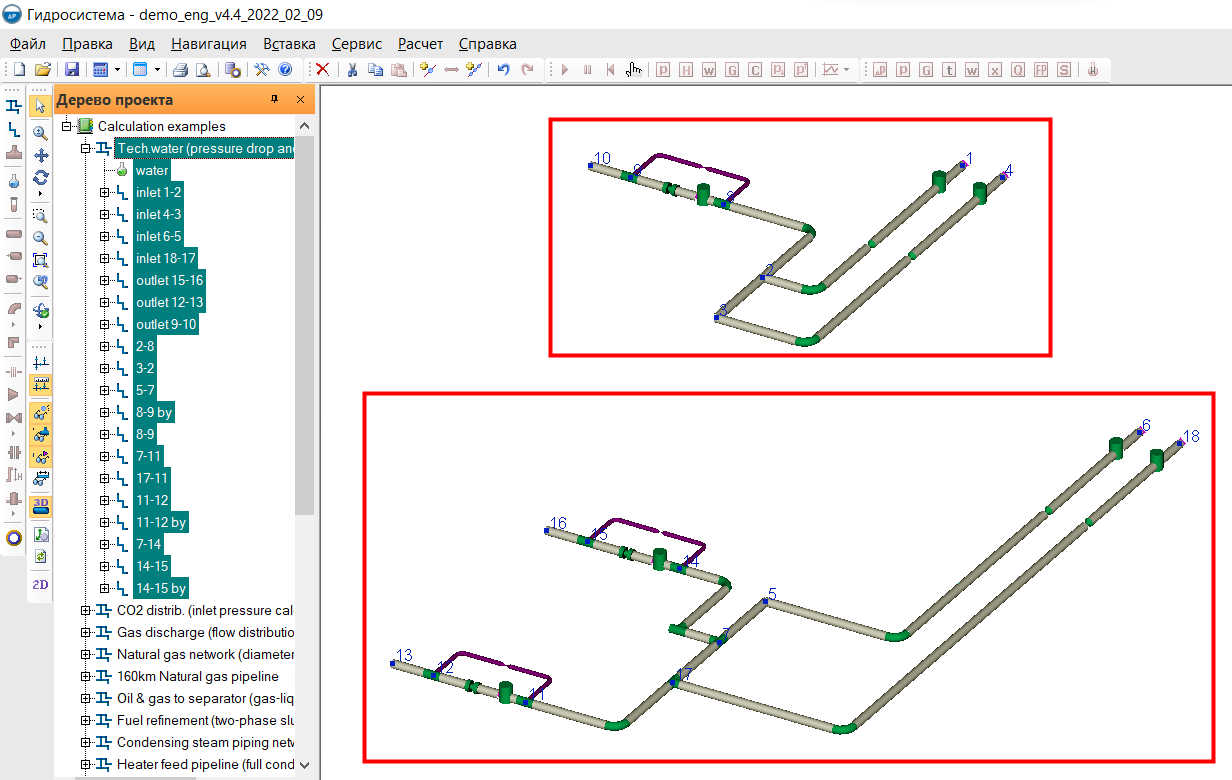The image size is (1232, 780).
Task: Click the copy icon in toolbar
Action: 375,70
